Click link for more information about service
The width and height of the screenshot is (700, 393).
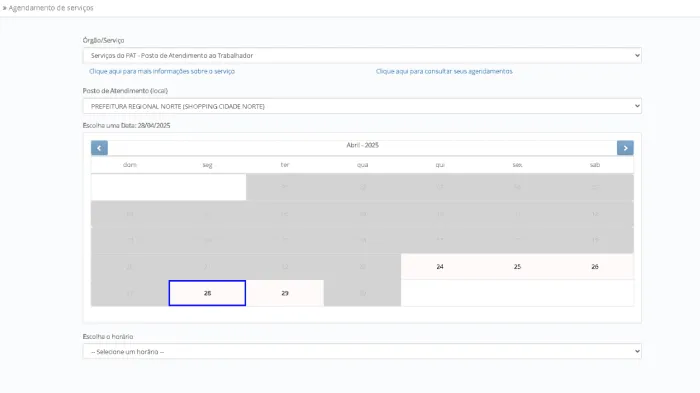(162, 71)
